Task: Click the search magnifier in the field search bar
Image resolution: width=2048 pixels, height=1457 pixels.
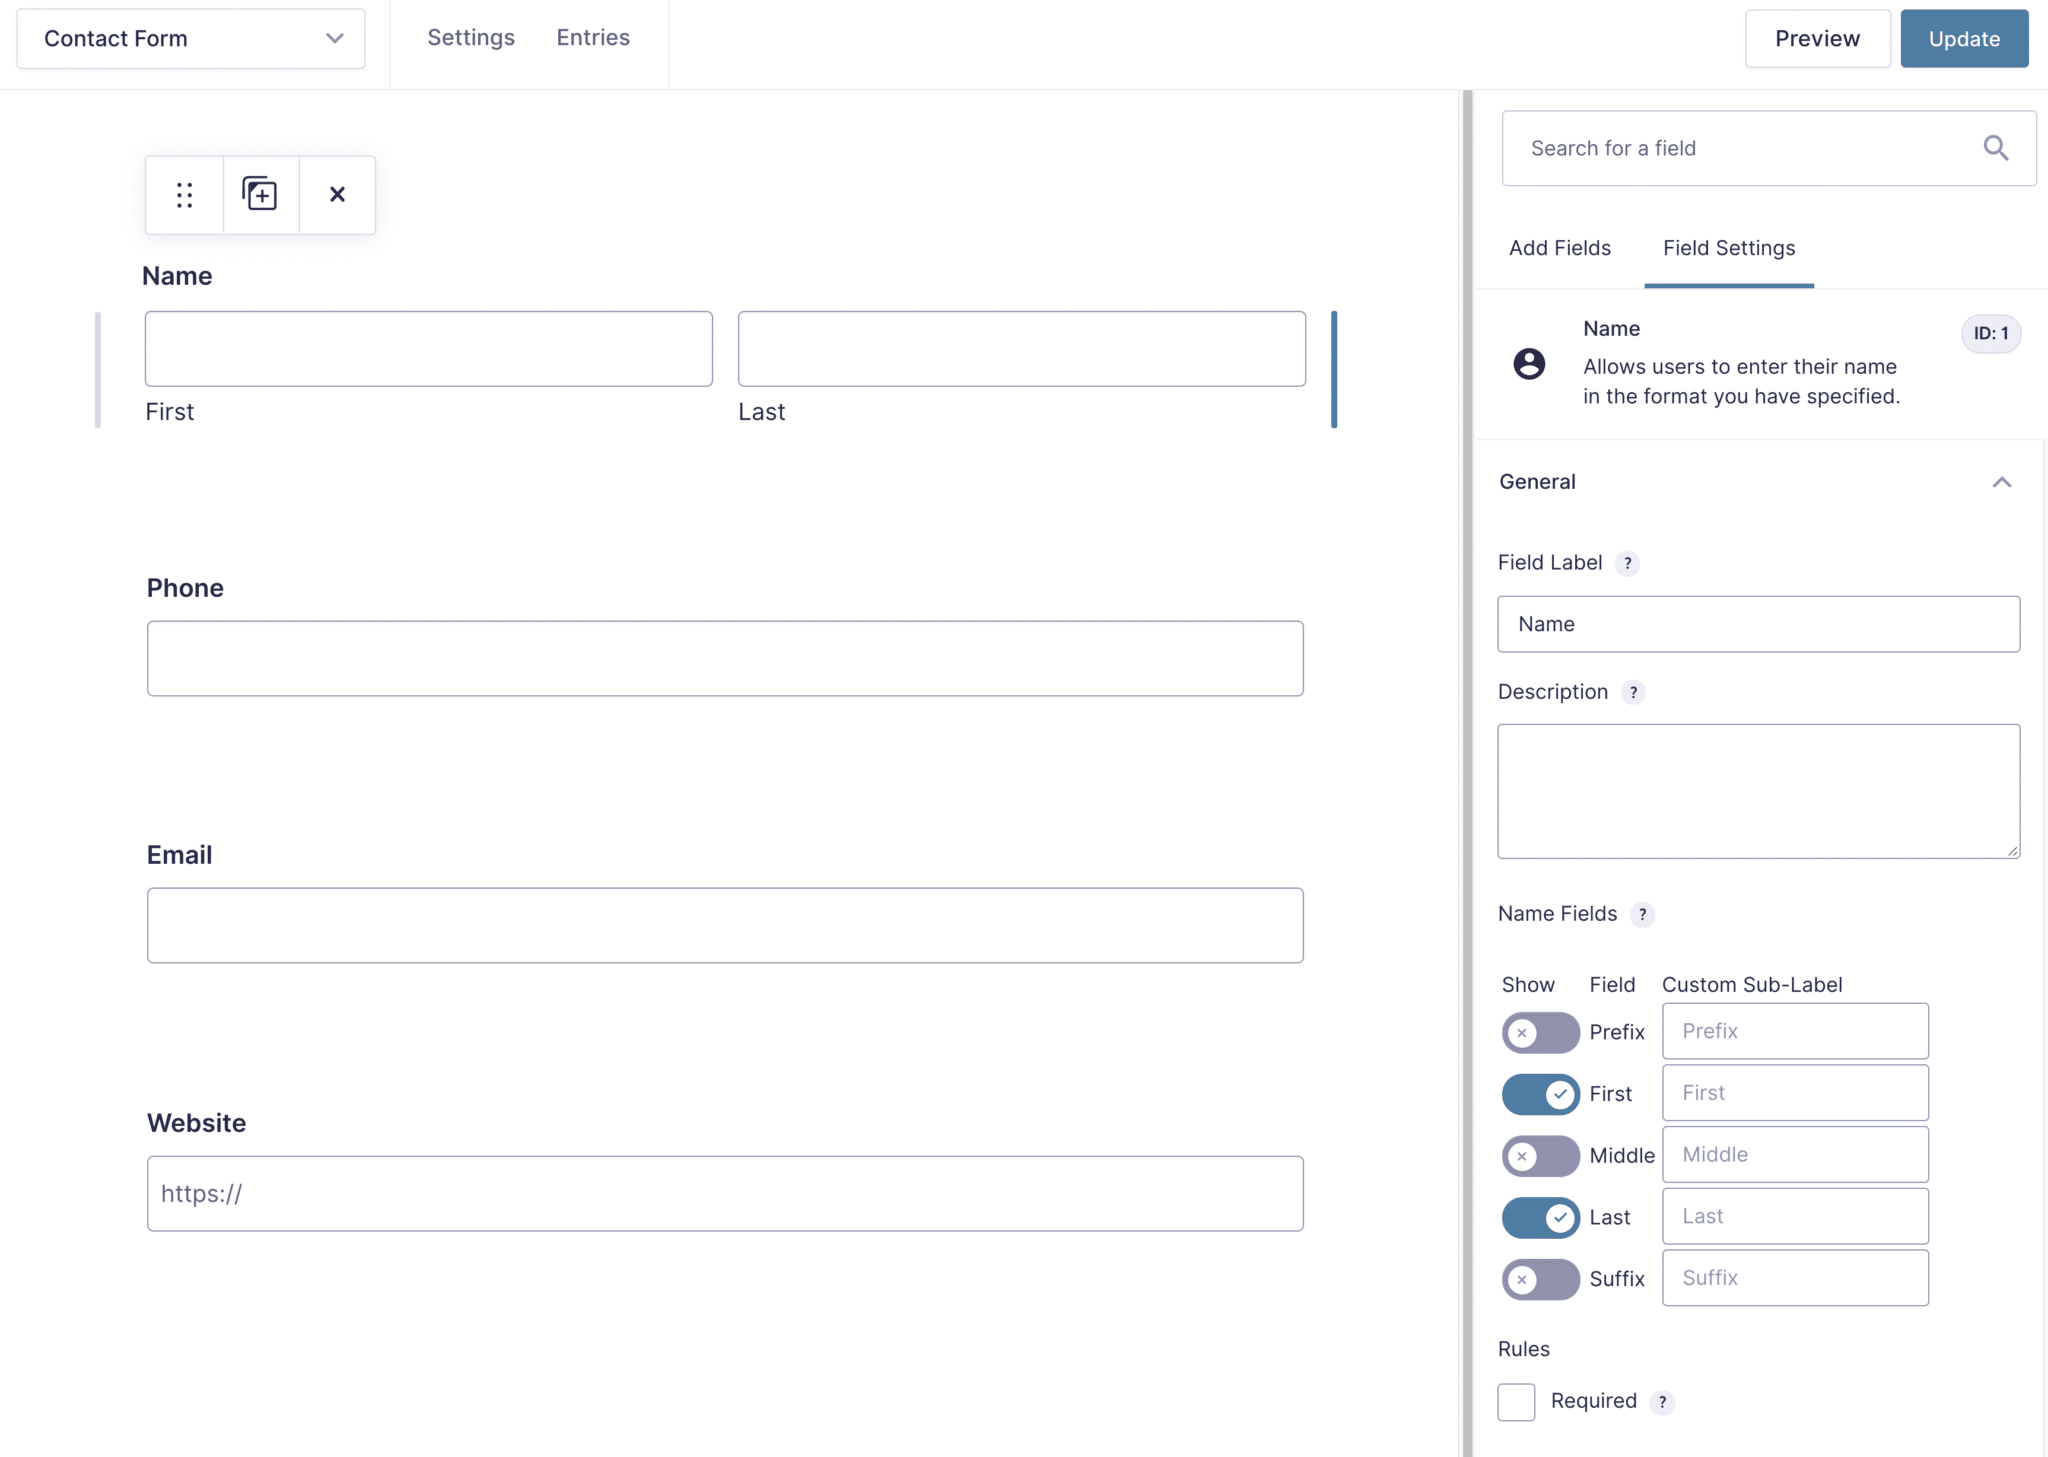Action: pyautogui.click(x=1996, y=148)
